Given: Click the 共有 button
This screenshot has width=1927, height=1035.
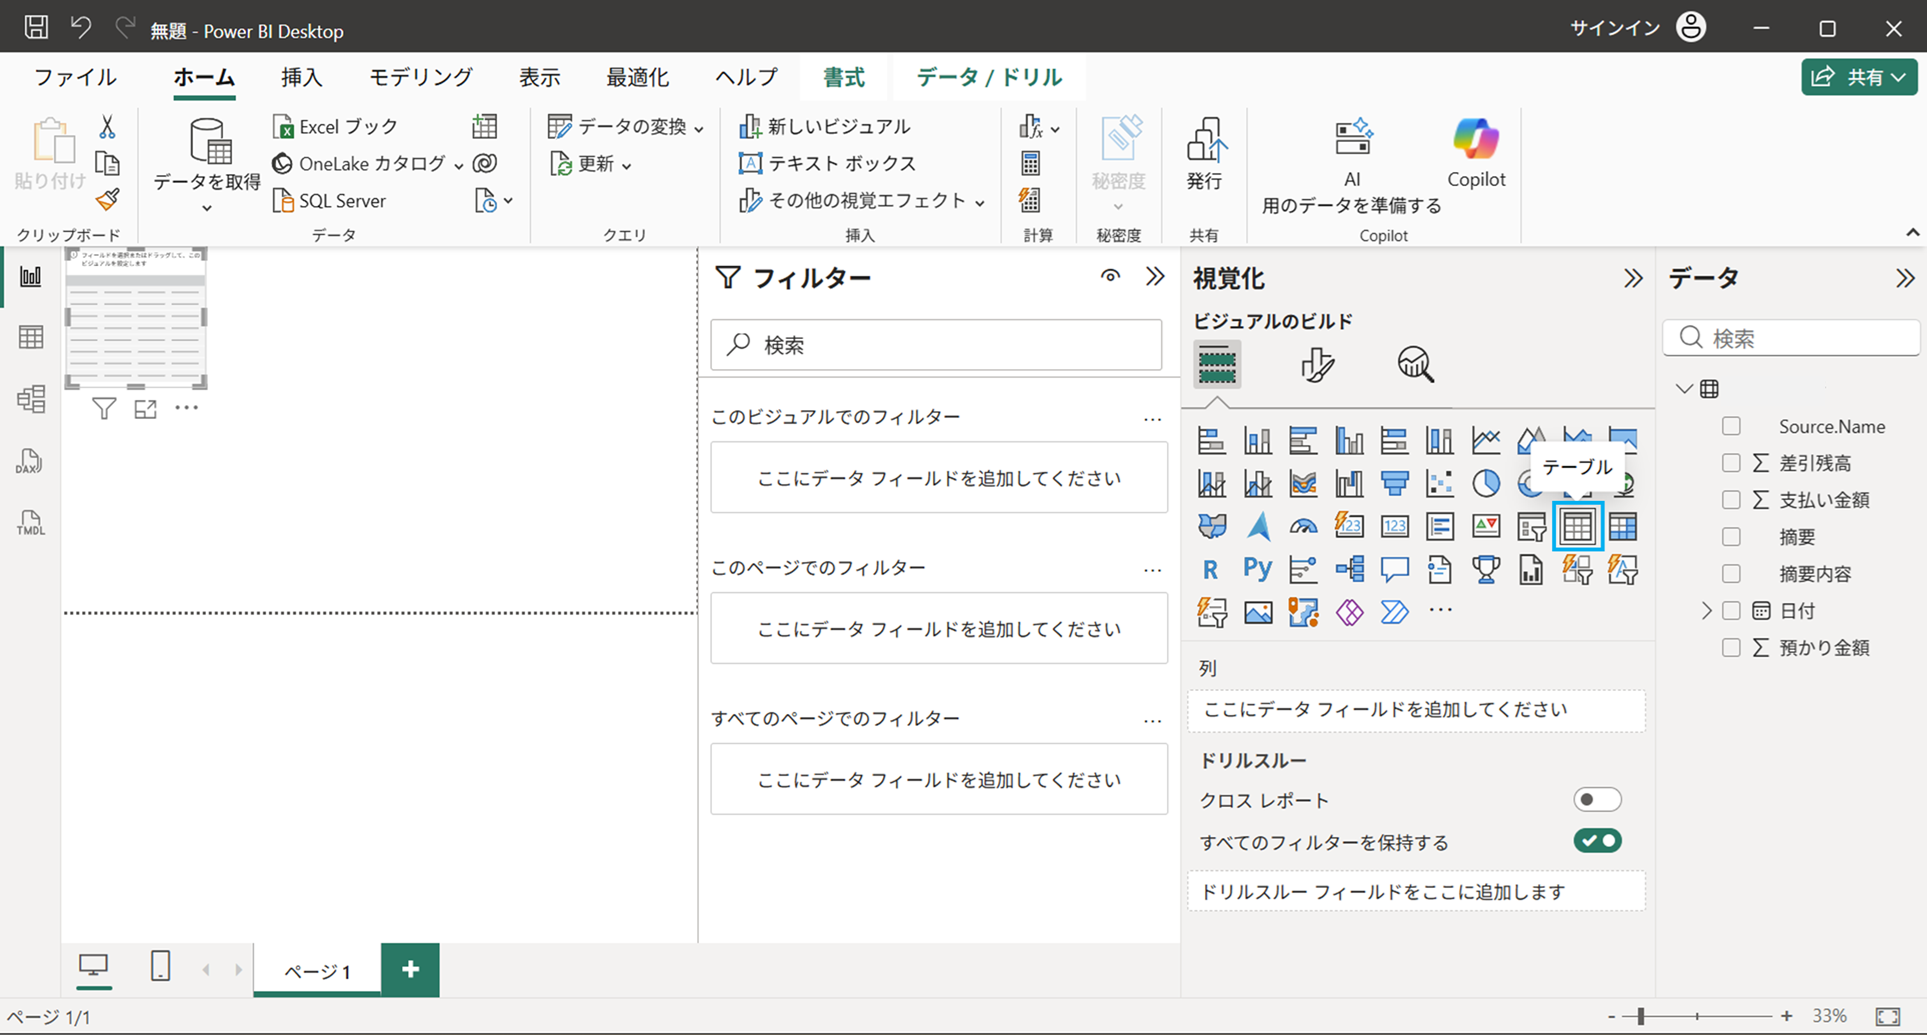Looking at the screenshot, I should coord(1859,77).
